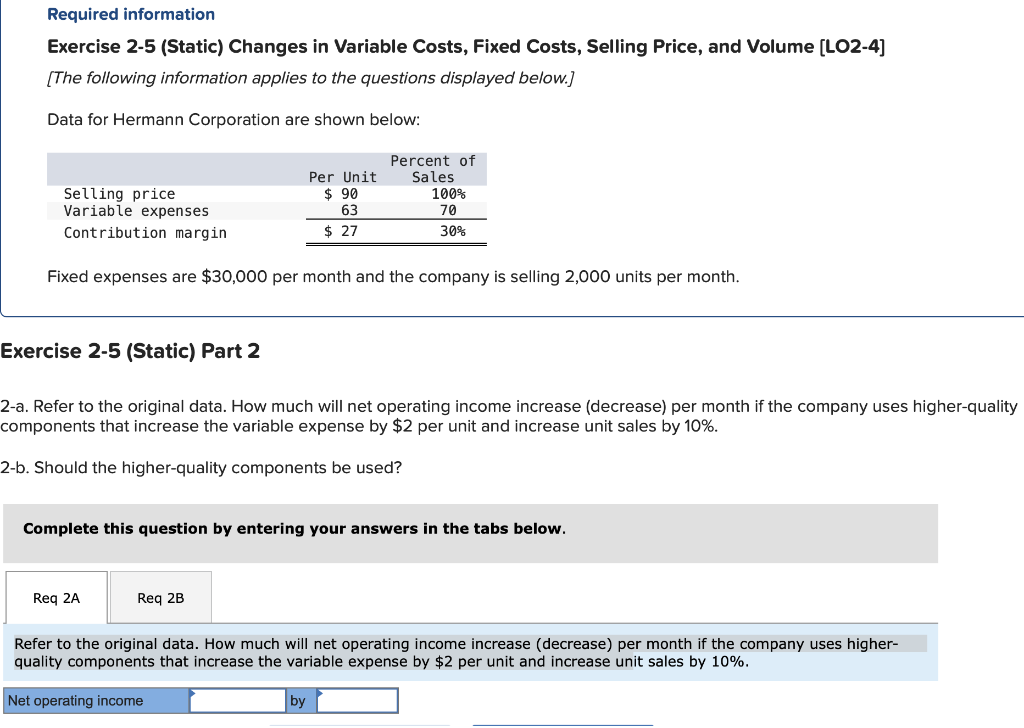Click the blue "Required information" heading
This screenshot has width=1024, height=728.
pyautogui.click(x=130, y=14)
